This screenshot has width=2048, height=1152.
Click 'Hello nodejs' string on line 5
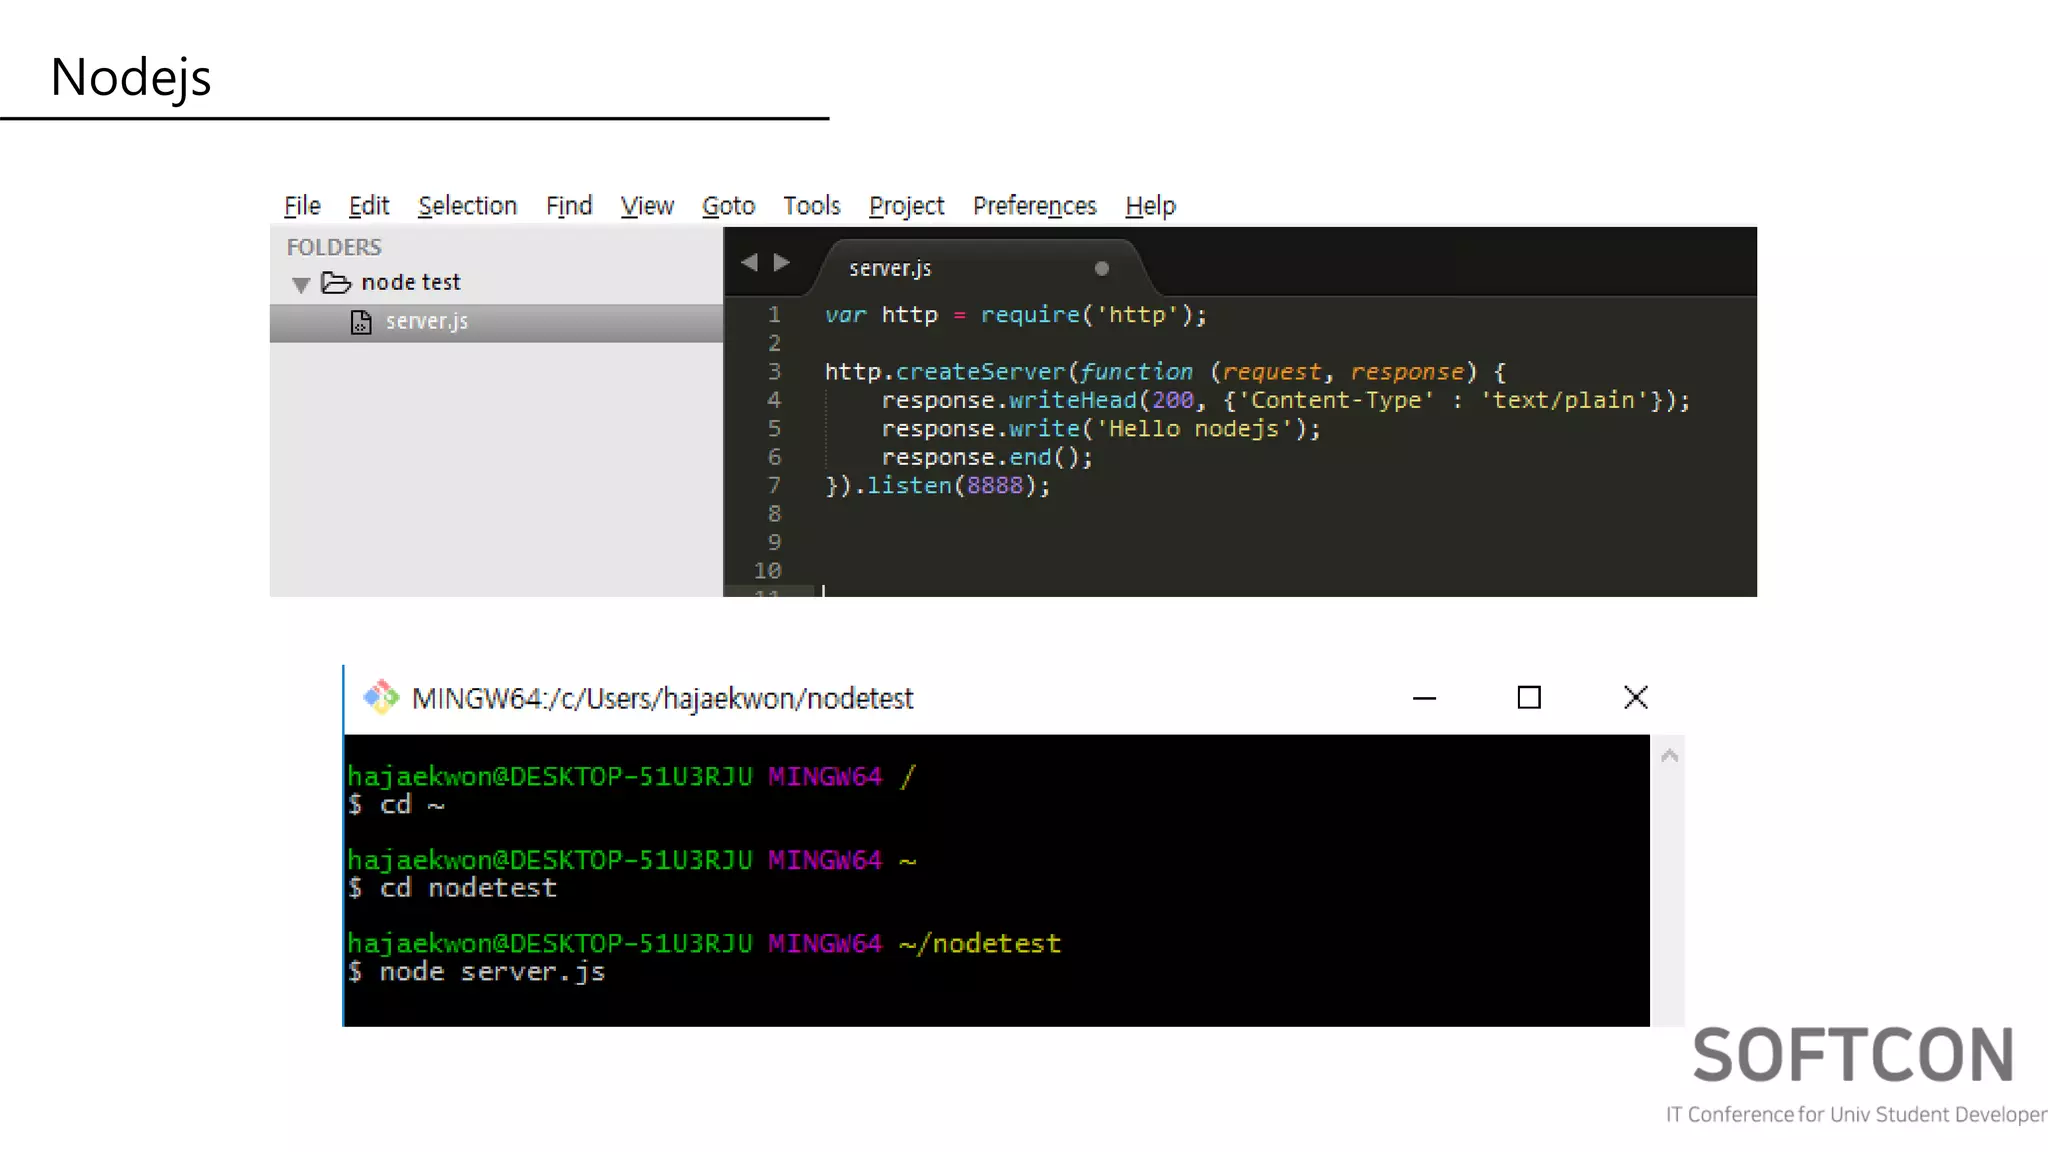point(1195,429)
